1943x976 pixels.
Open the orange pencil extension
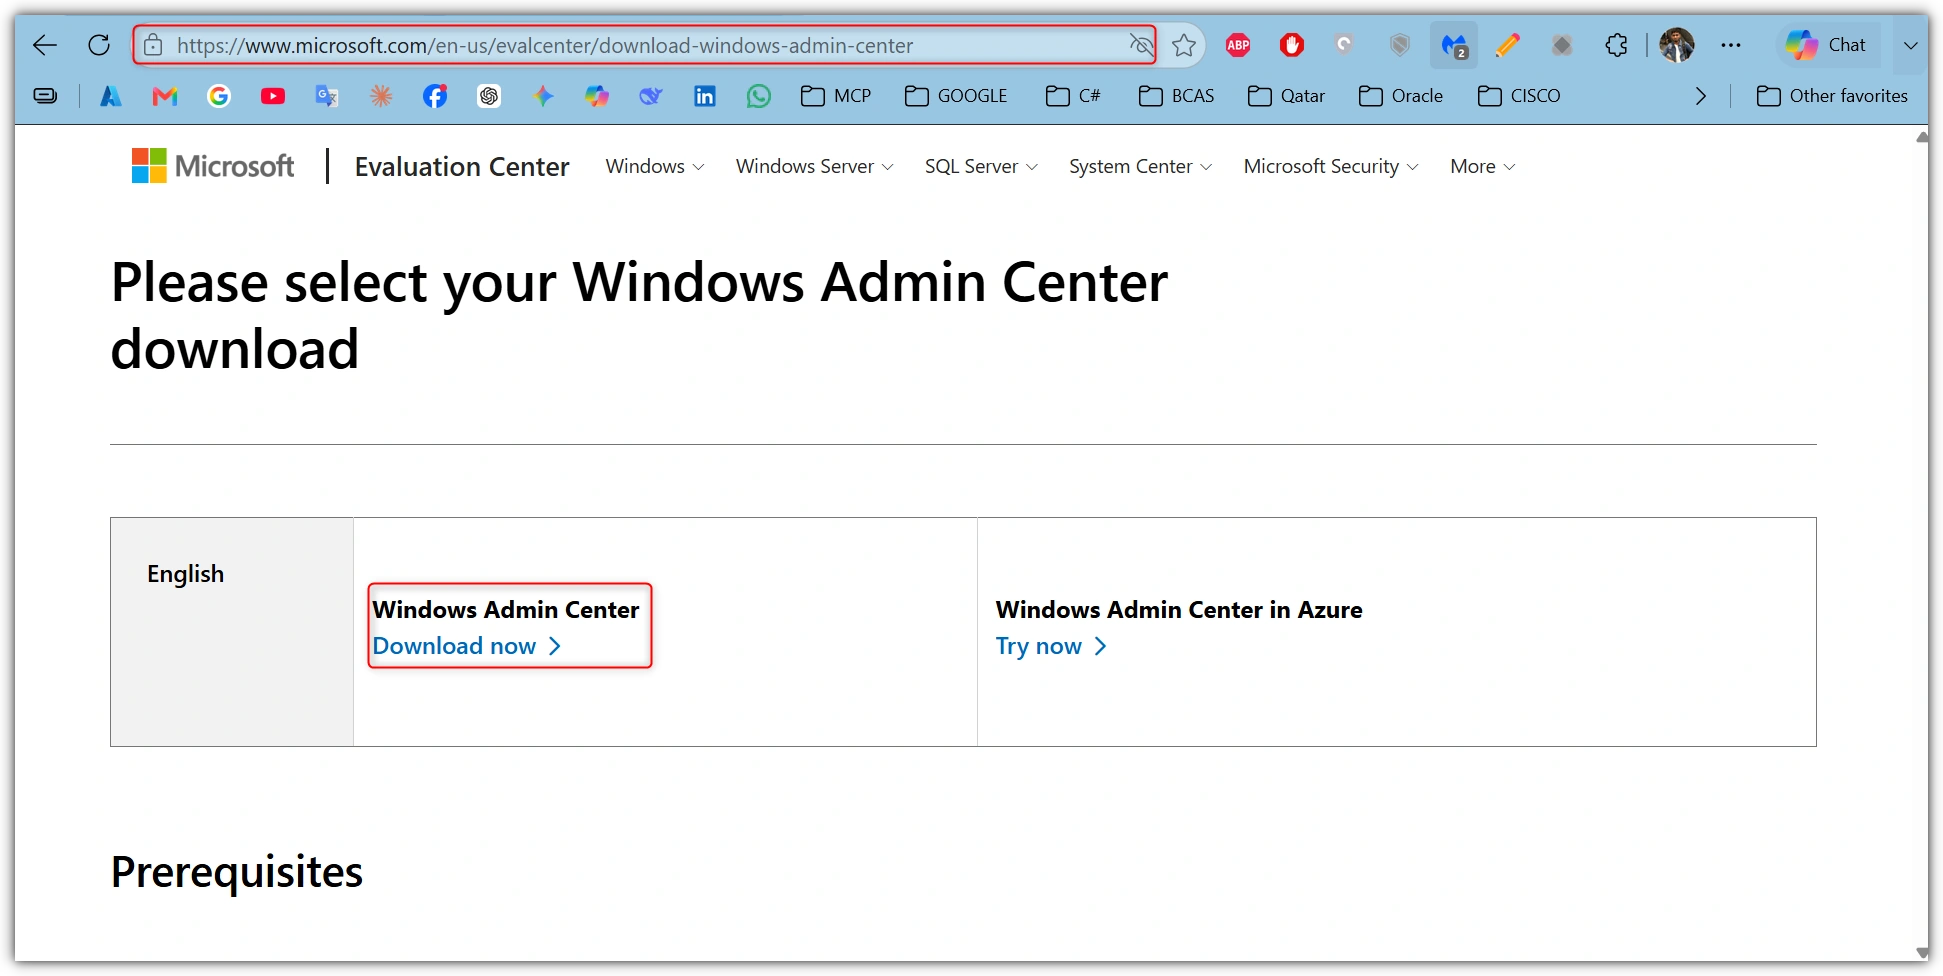point(1508,45)
